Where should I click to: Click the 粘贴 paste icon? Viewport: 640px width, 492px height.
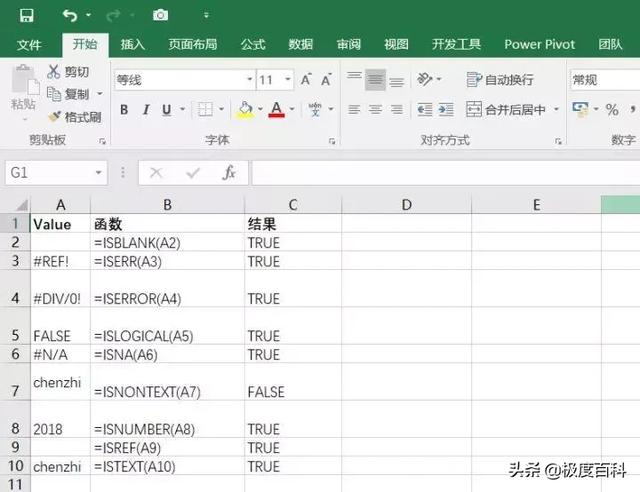click(24, 80)
